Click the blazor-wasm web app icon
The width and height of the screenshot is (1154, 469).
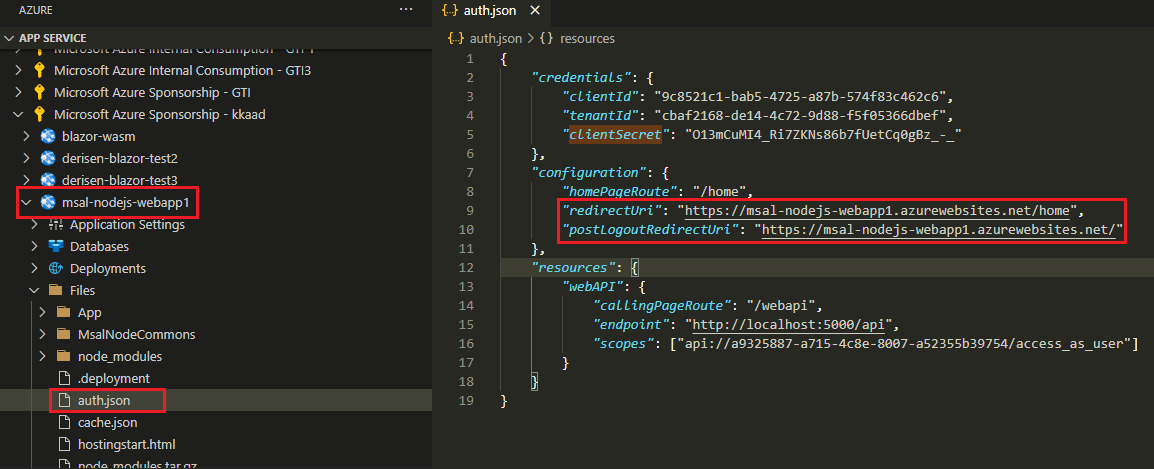point(49,136)
